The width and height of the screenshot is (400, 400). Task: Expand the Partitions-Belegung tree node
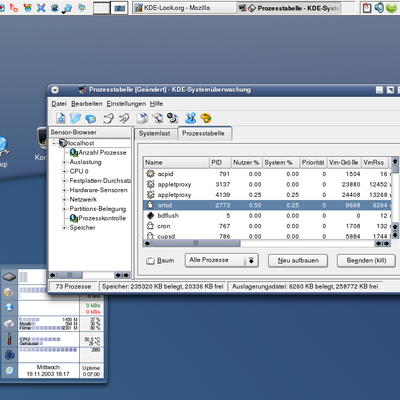pos(64,209)
